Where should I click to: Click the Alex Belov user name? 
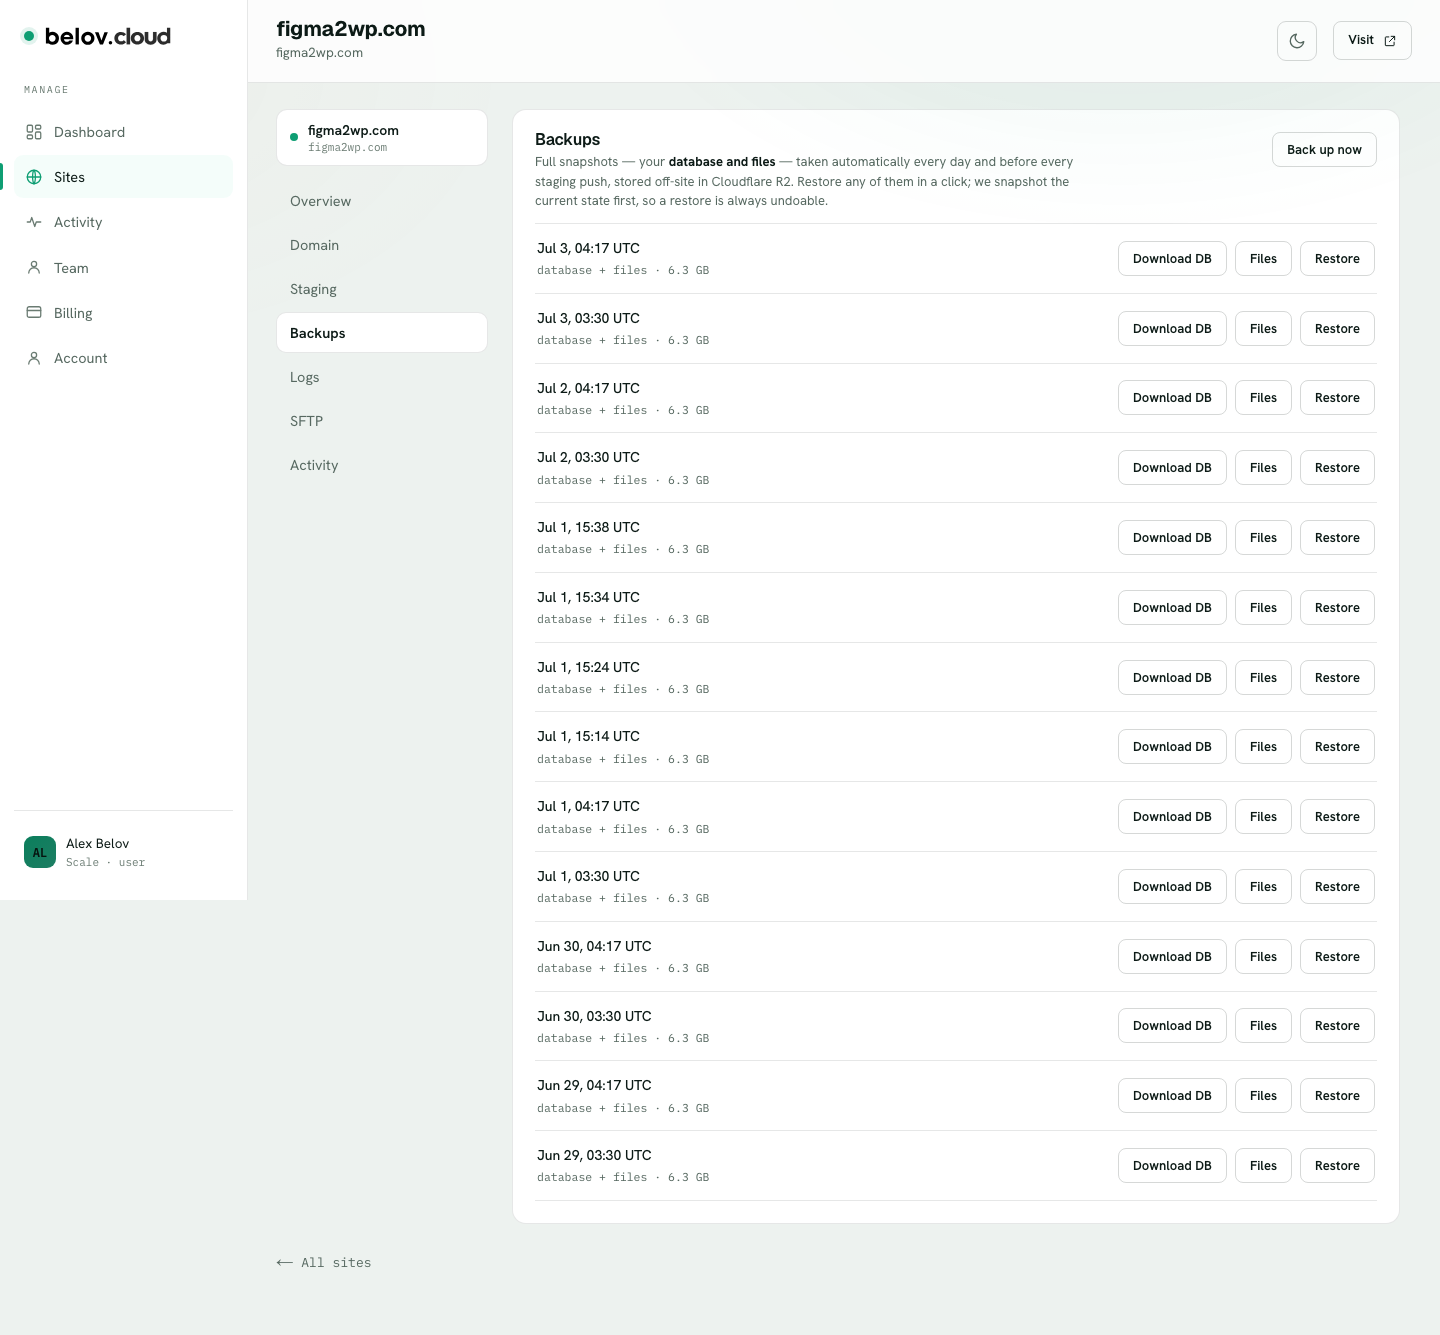(x=98, y=844)
